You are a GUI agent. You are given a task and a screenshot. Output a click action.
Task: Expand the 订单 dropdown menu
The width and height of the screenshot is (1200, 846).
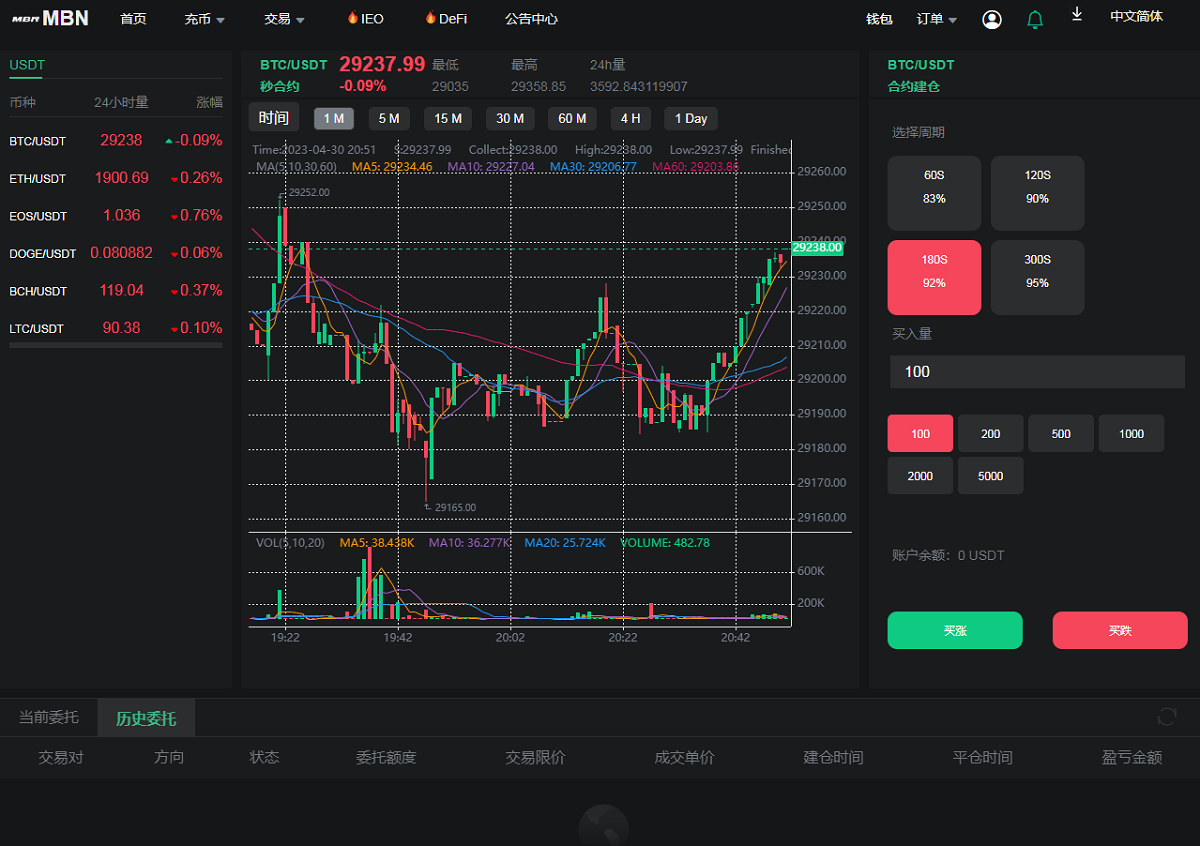tap(937, 19)
